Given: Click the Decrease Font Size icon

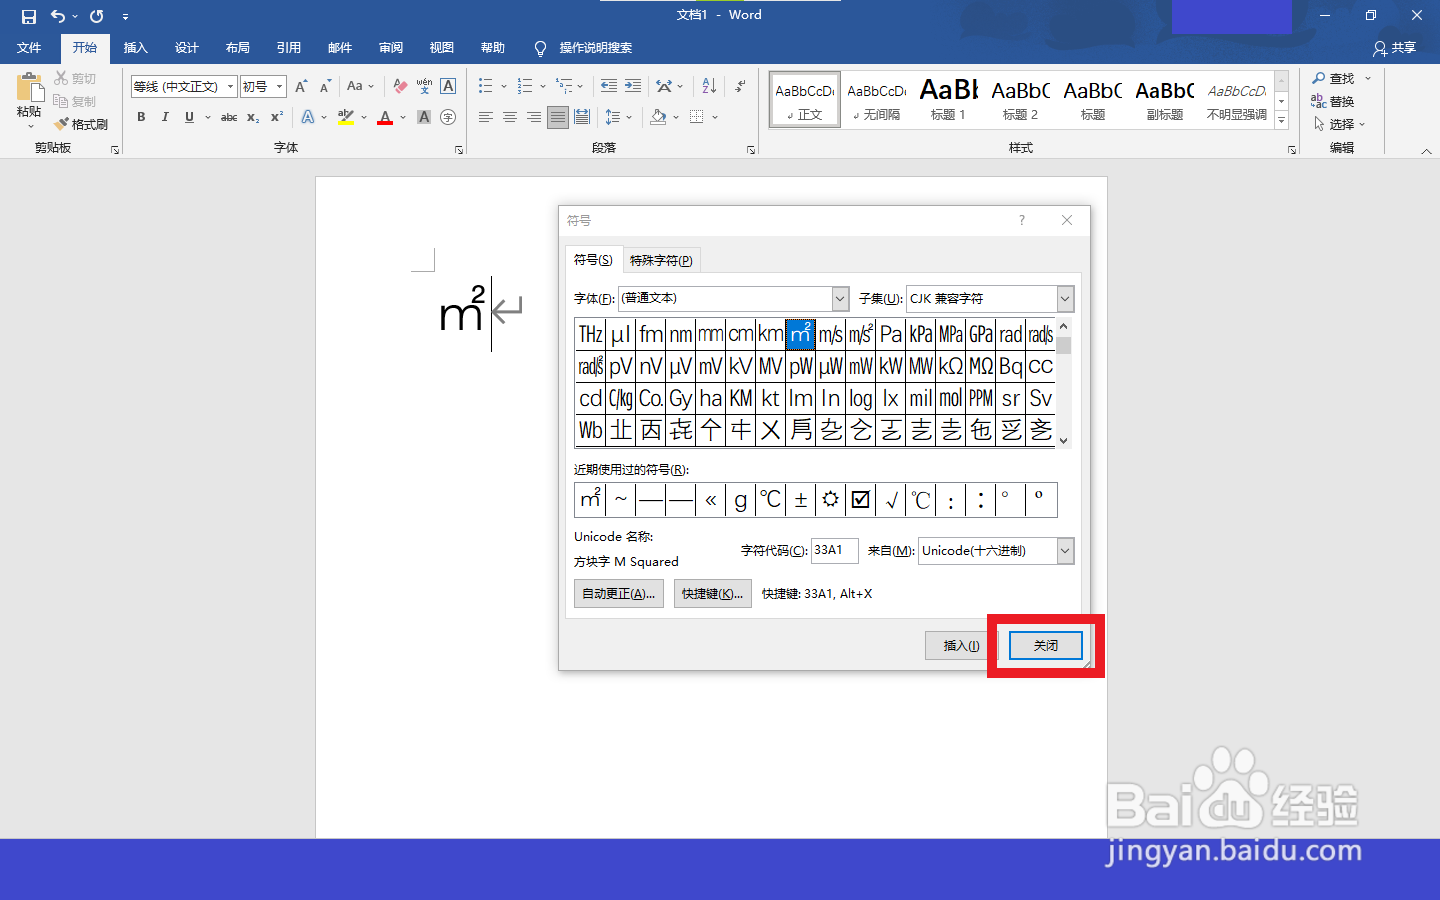Looking at the screenshot, I should tap(325, 87).
